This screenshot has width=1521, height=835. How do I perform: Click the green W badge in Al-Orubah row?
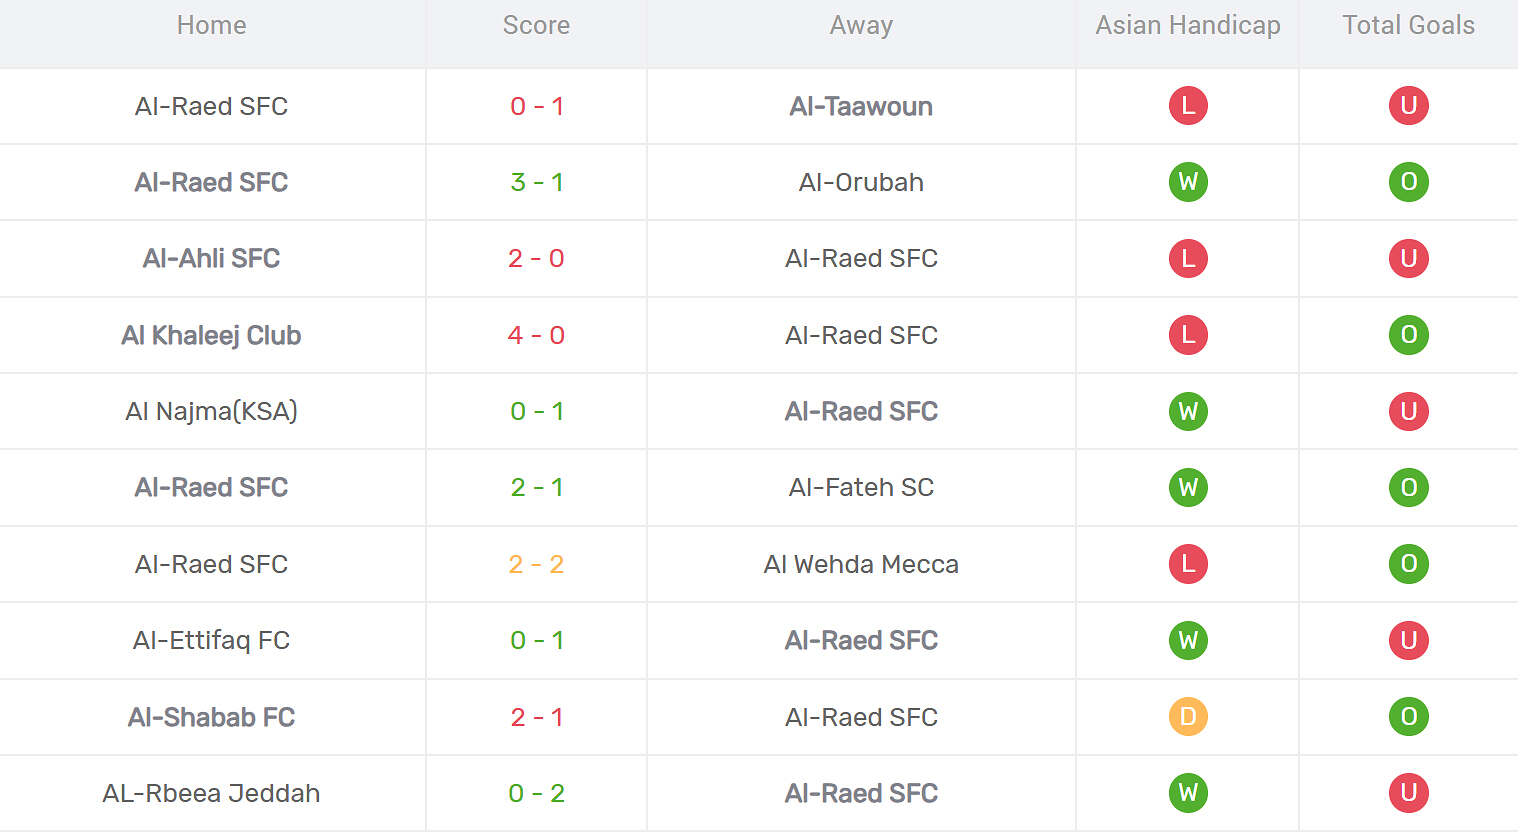coord(1188,182)
